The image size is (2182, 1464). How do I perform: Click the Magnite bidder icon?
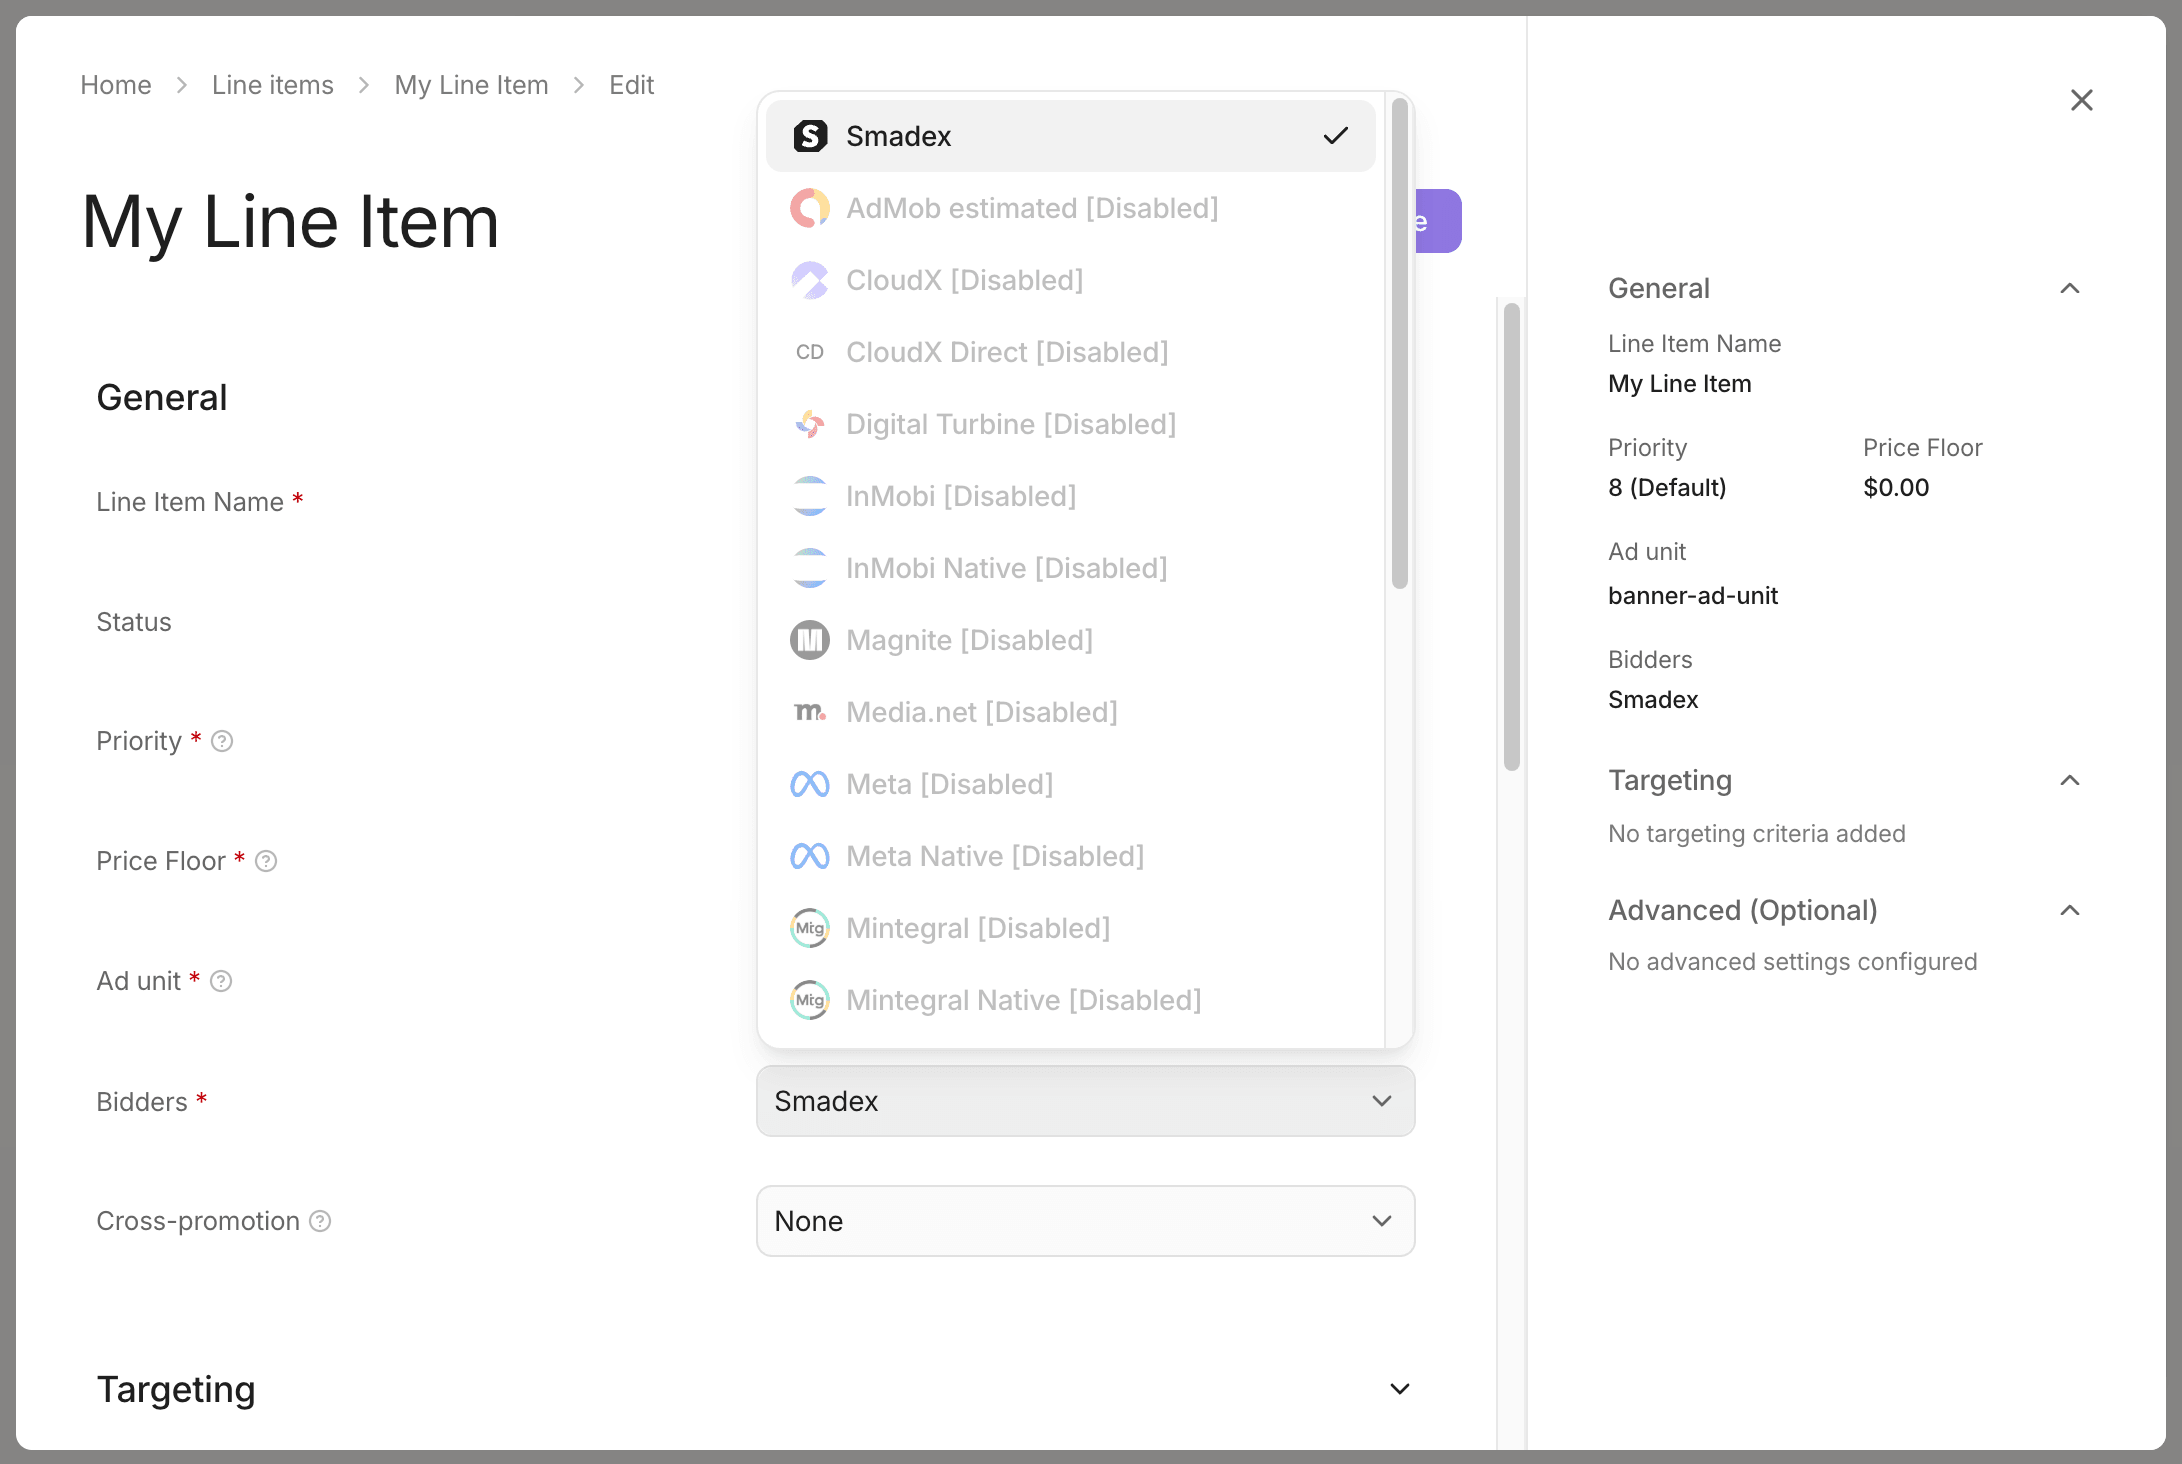tap(810, 640)
